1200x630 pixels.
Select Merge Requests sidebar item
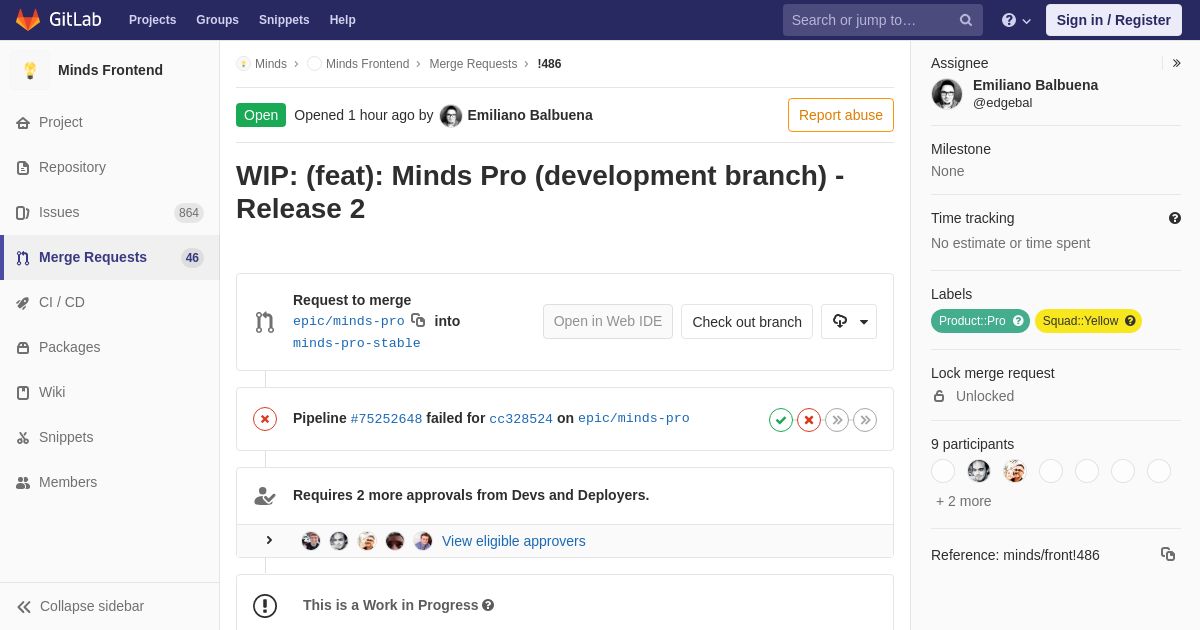[109, 257]
